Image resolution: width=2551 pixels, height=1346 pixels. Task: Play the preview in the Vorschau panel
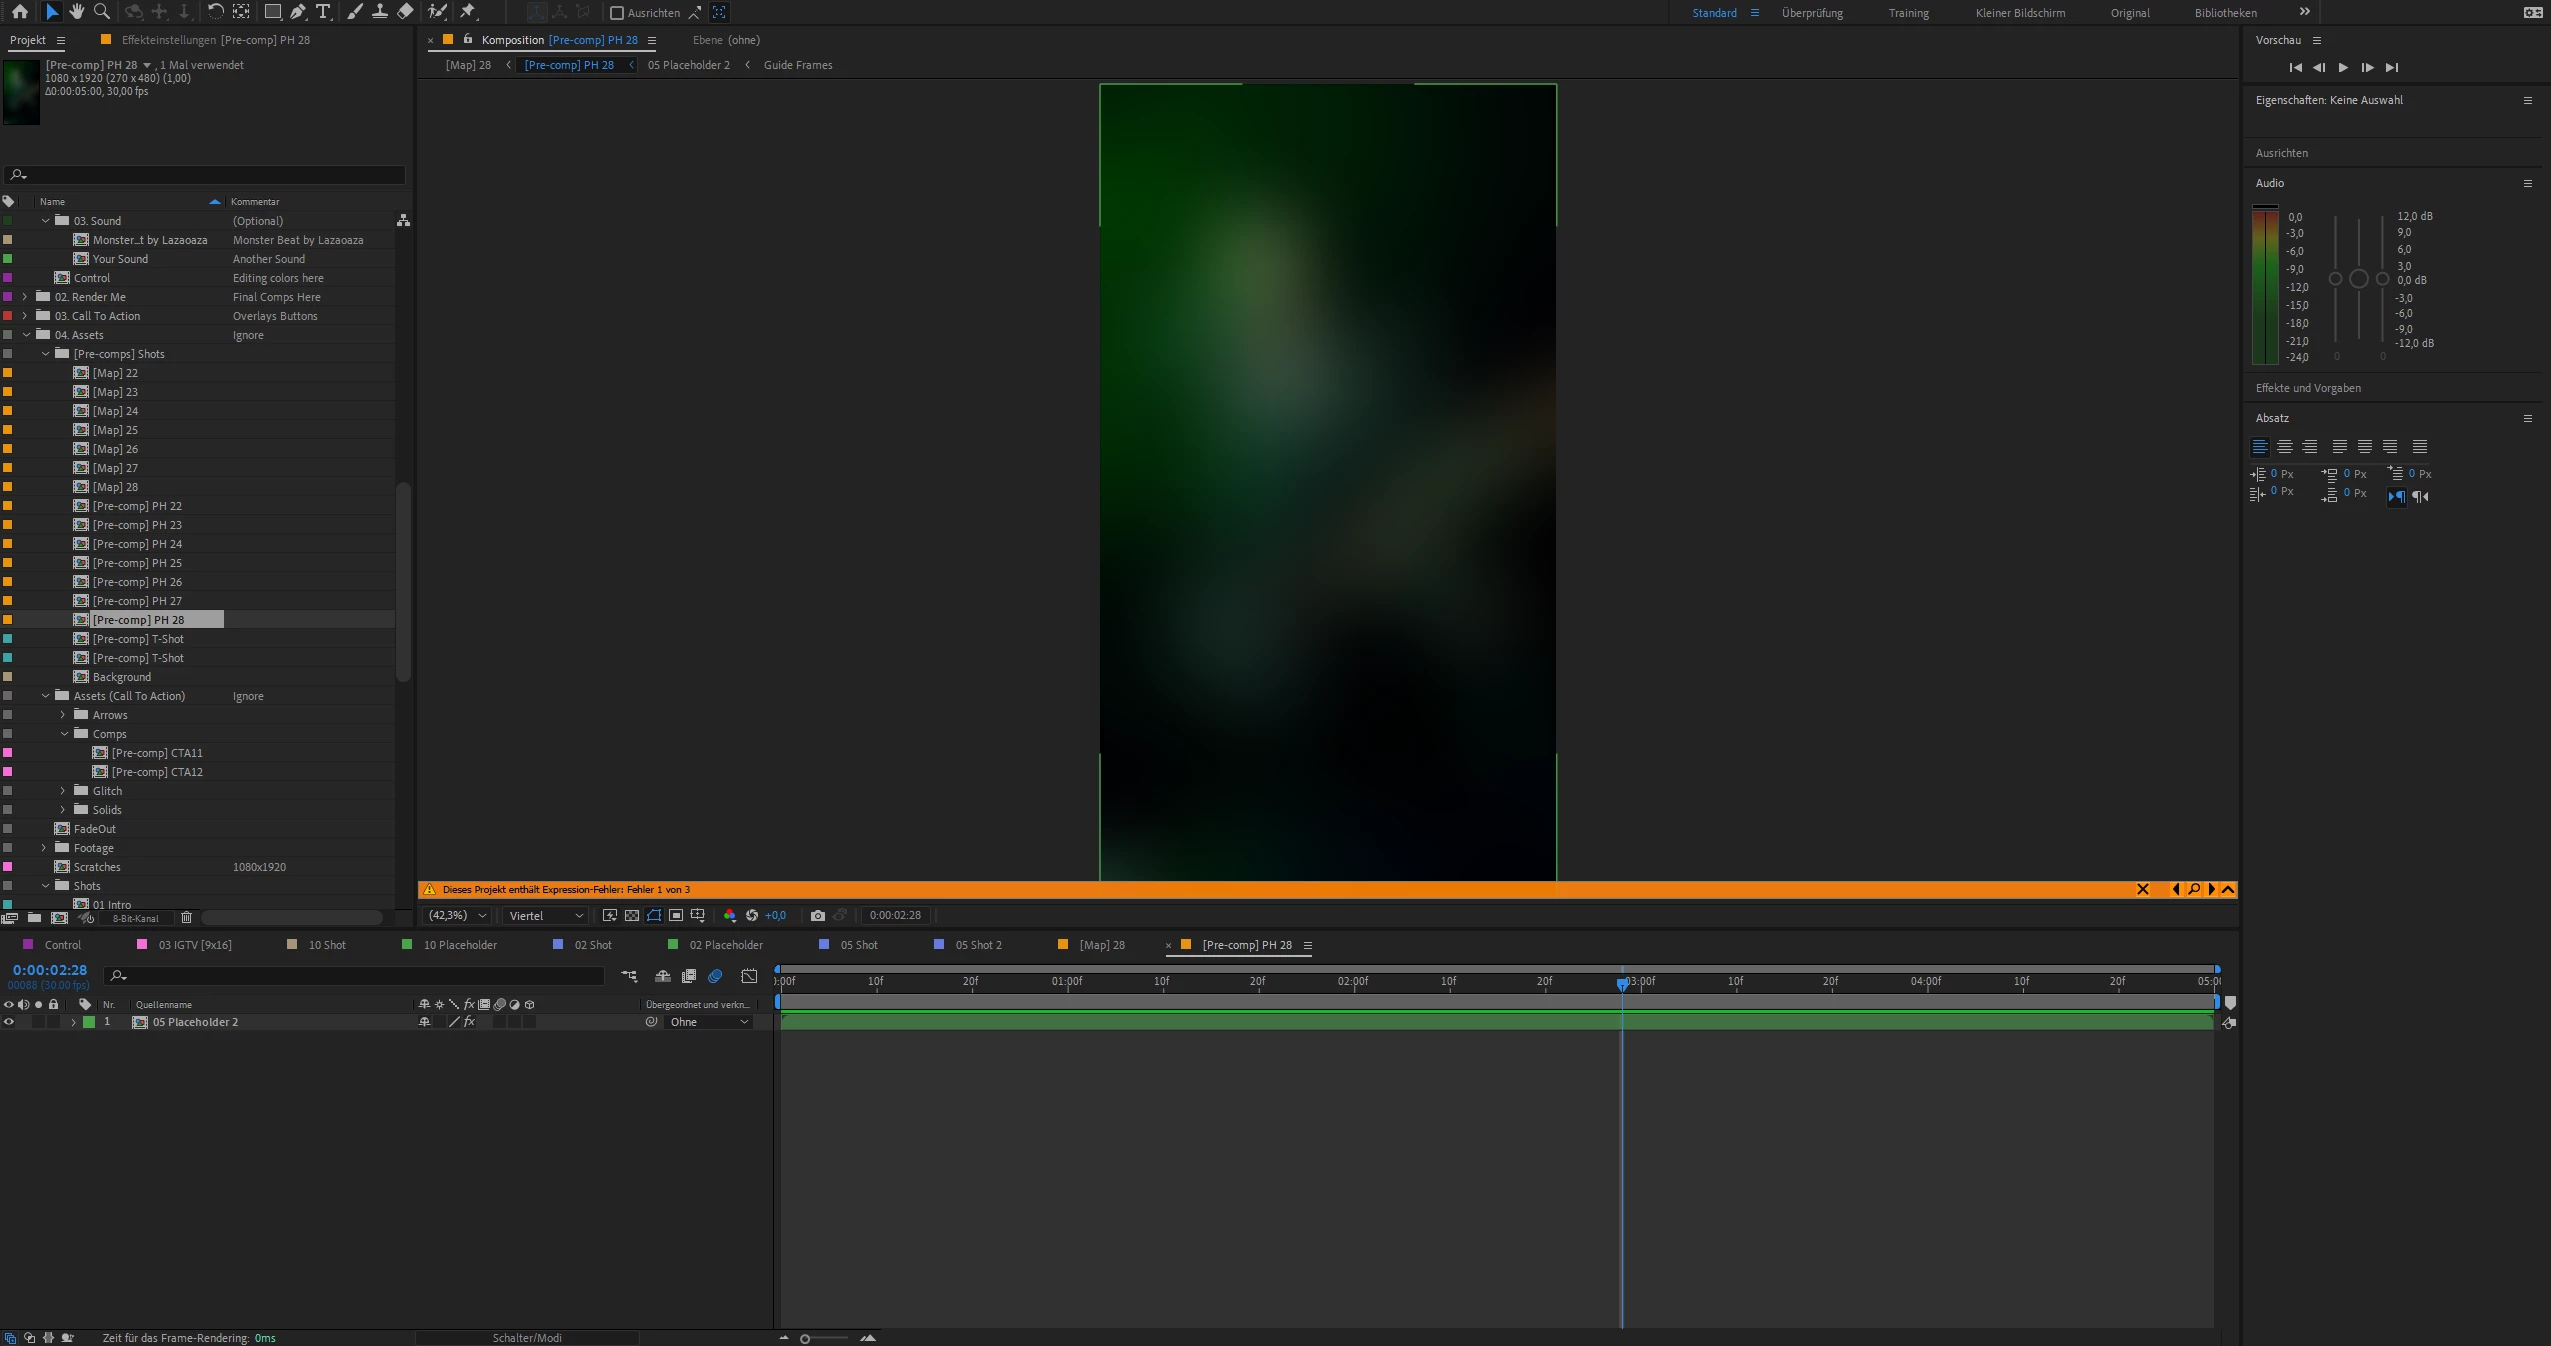click(x=2343, y=67)
